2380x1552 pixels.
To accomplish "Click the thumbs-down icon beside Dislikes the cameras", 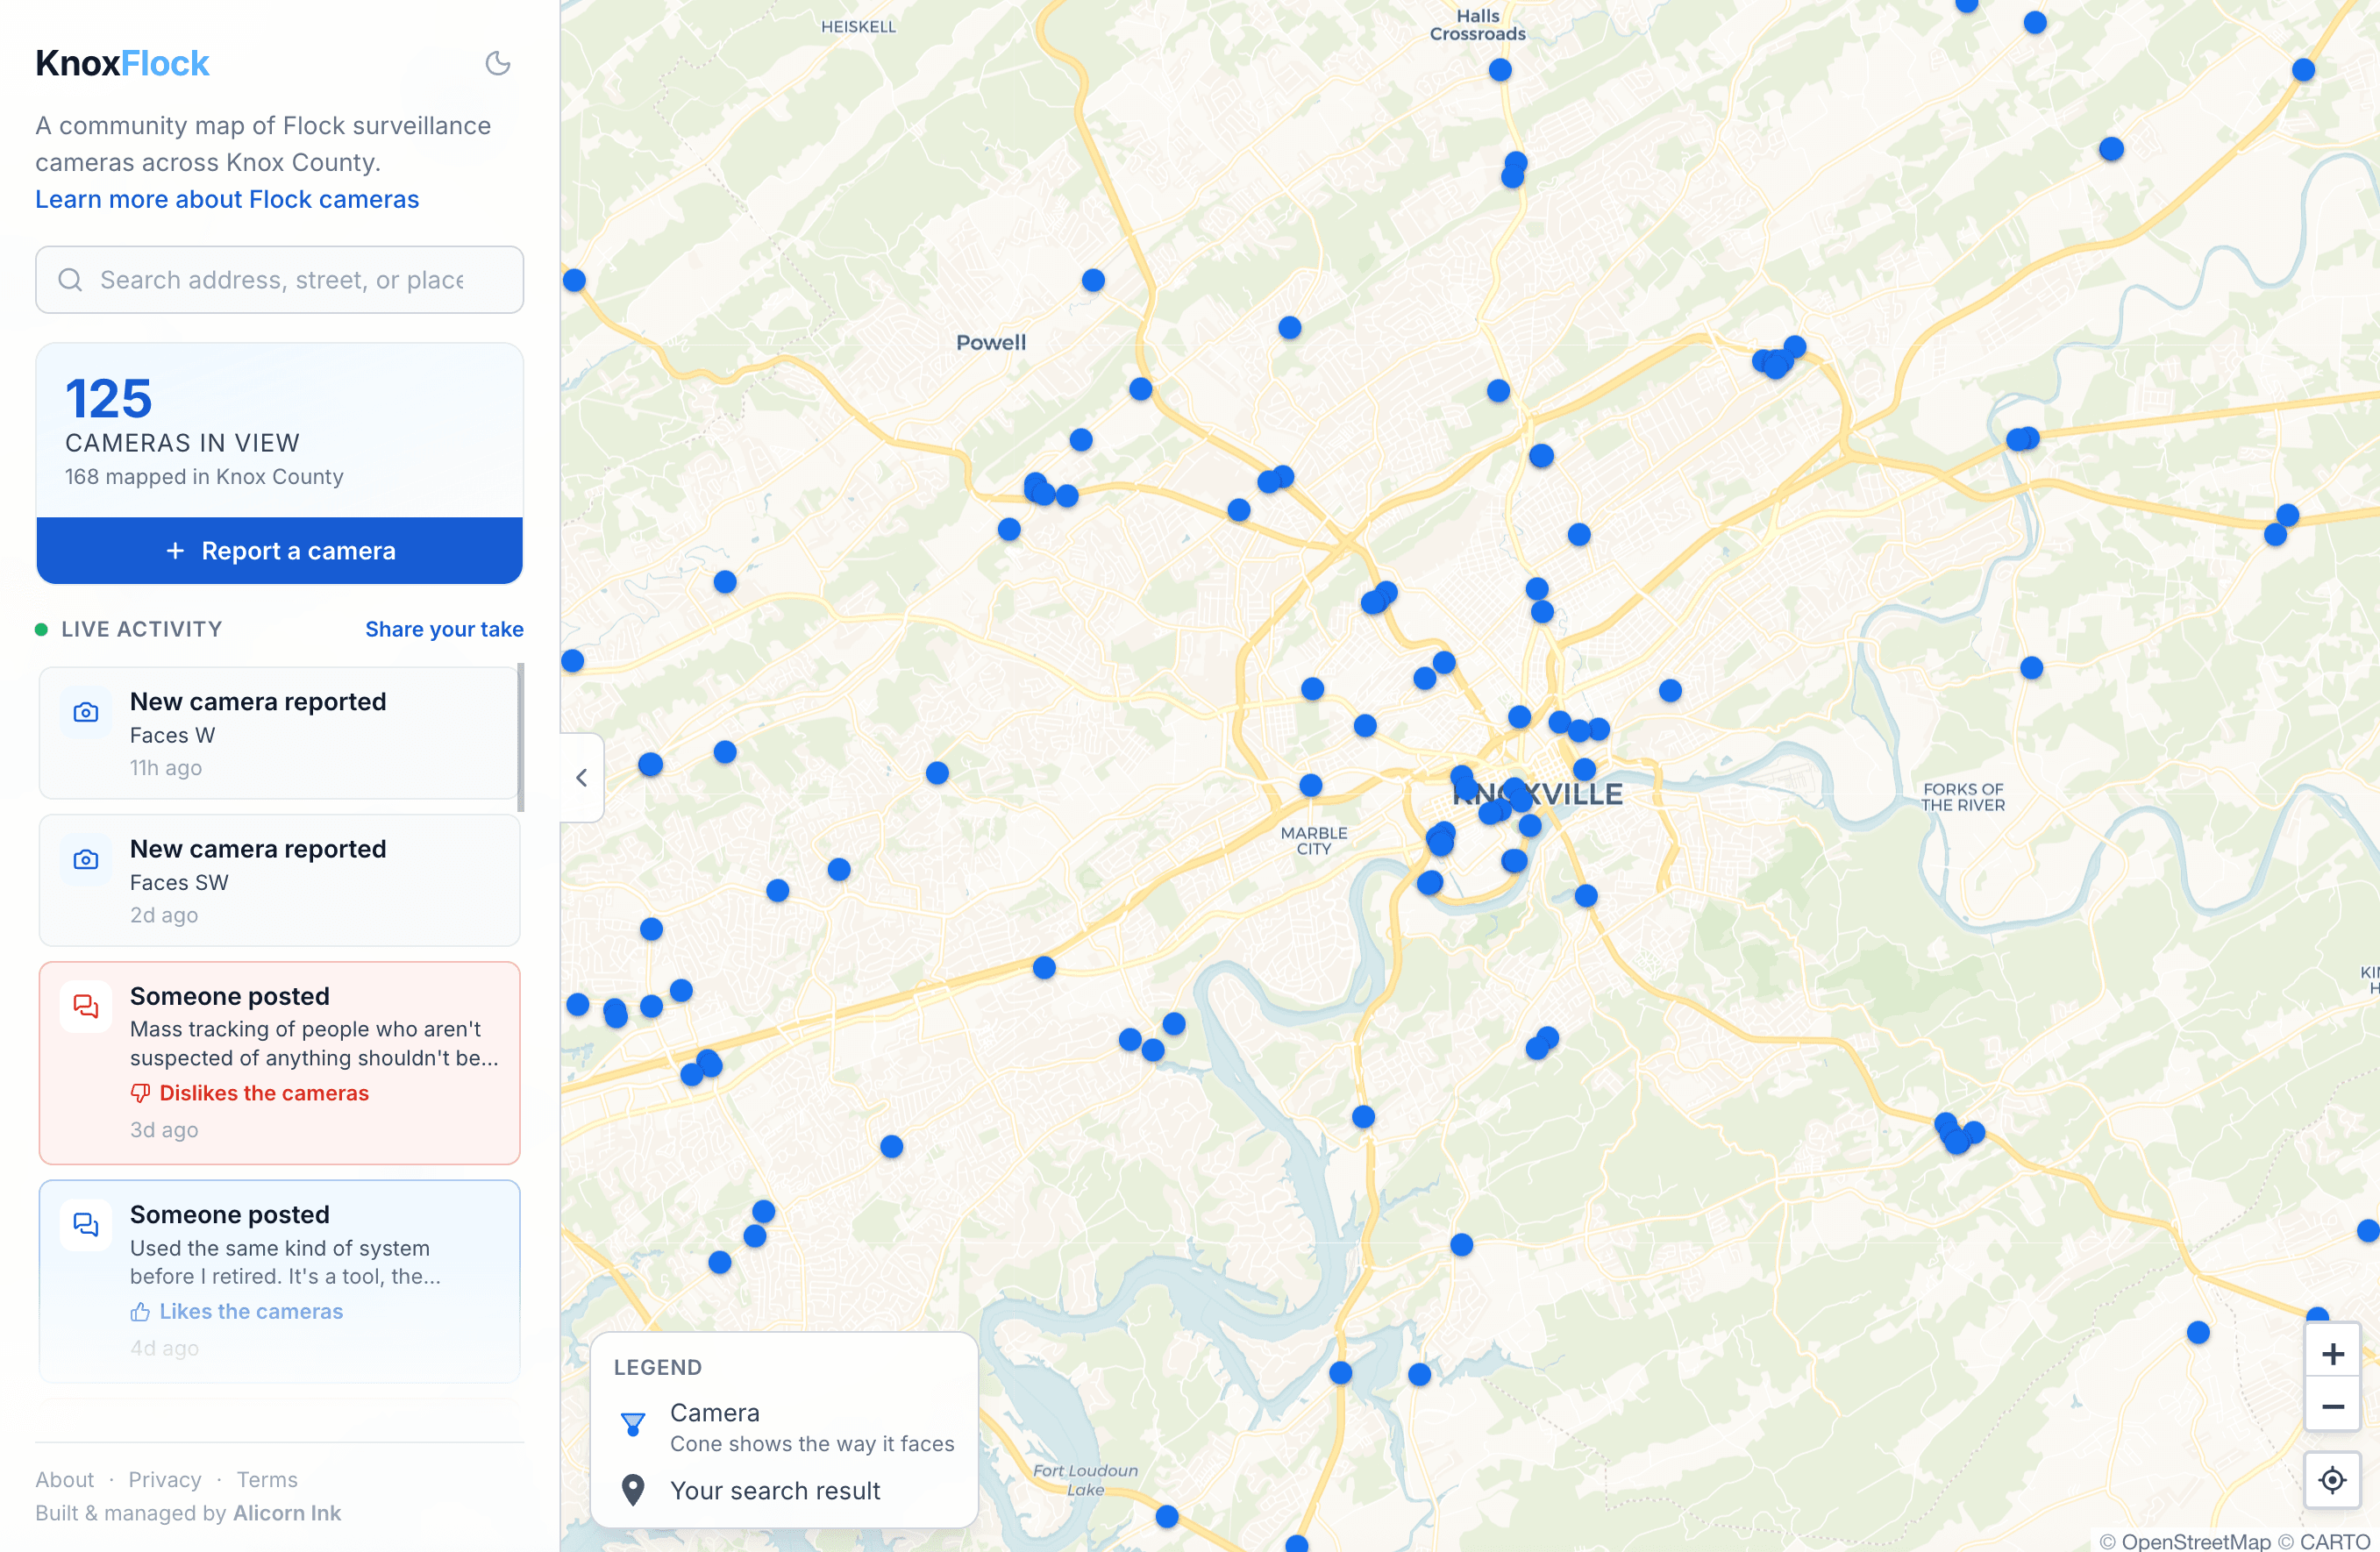I will [x=140, y=1093].
